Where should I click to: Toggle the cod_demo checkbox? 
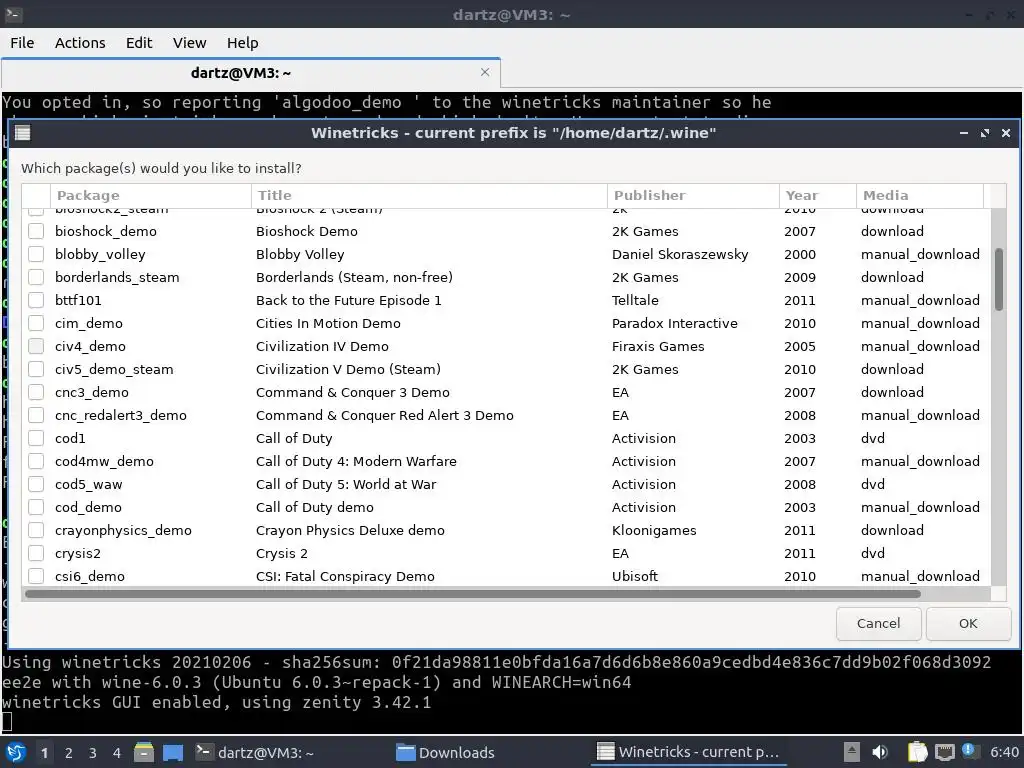(36, 507)
